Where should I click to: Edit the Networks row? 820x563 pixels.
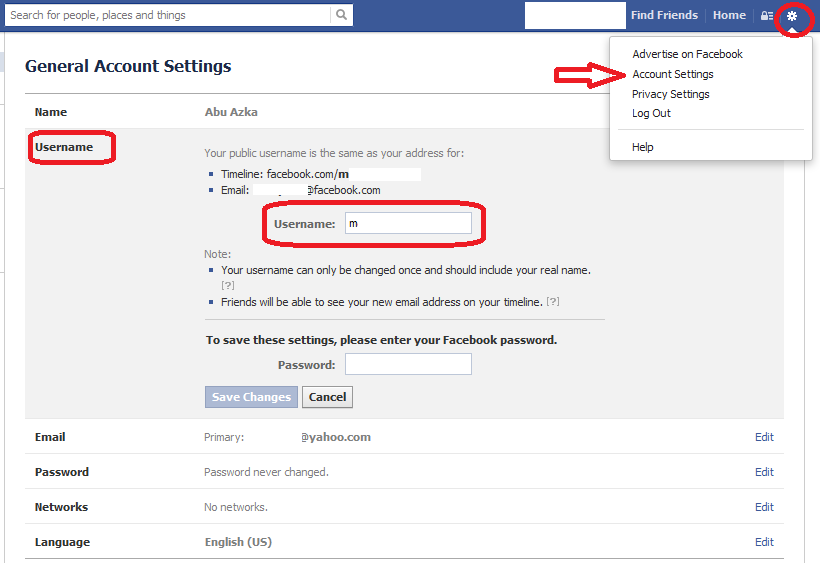(764, 507)
